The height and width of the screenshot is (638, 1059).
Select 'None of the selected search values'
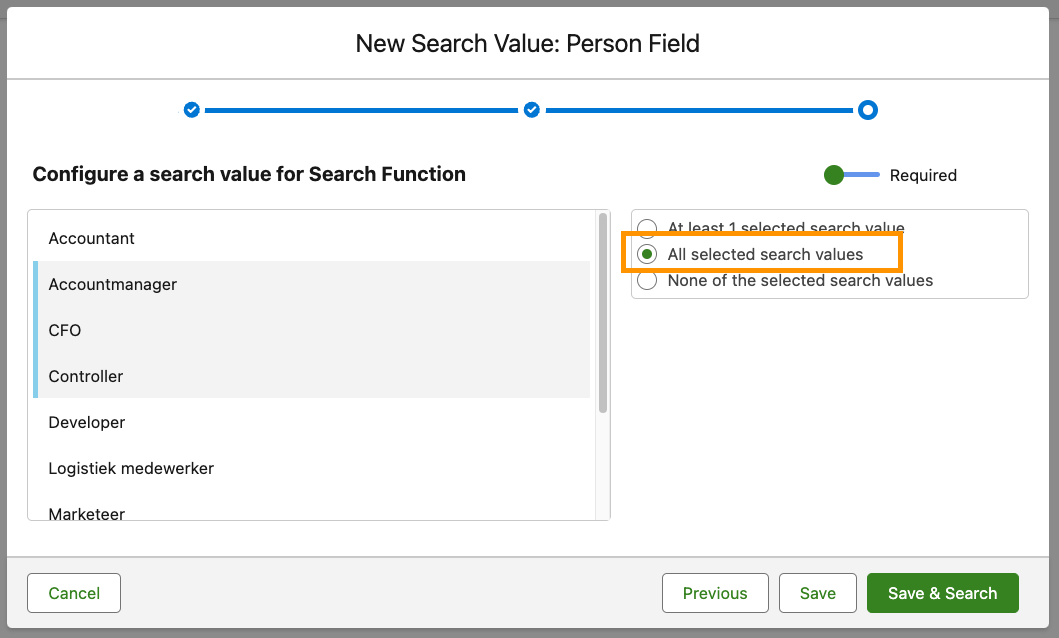[648, 281]
